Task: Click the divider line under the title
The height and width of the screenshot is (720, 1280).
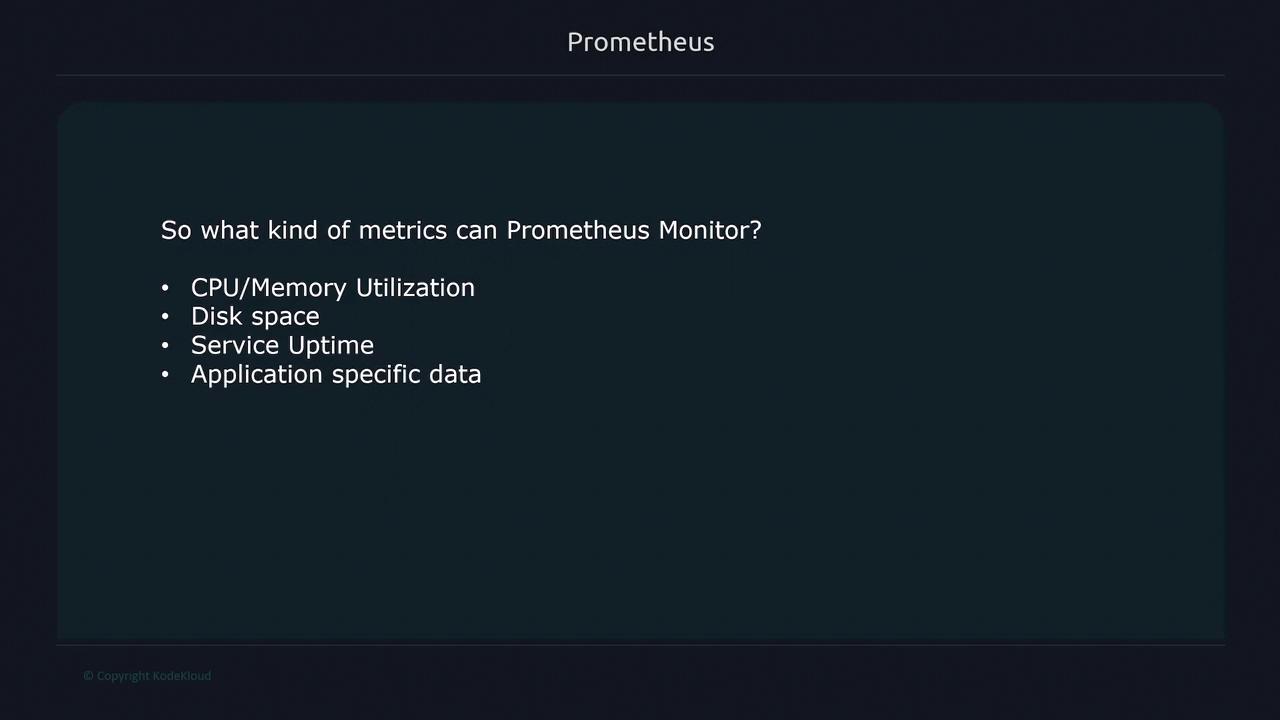Action: point(640,75)
